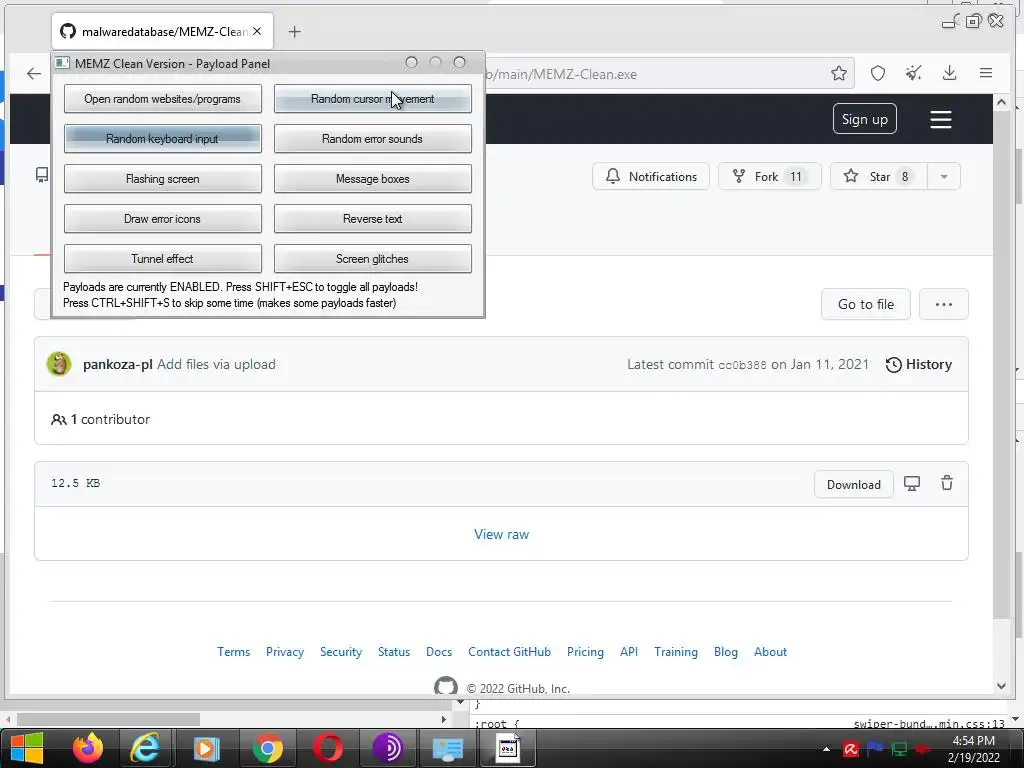Click the Sign up button
1024x768 pixels.
coord(865,119)
